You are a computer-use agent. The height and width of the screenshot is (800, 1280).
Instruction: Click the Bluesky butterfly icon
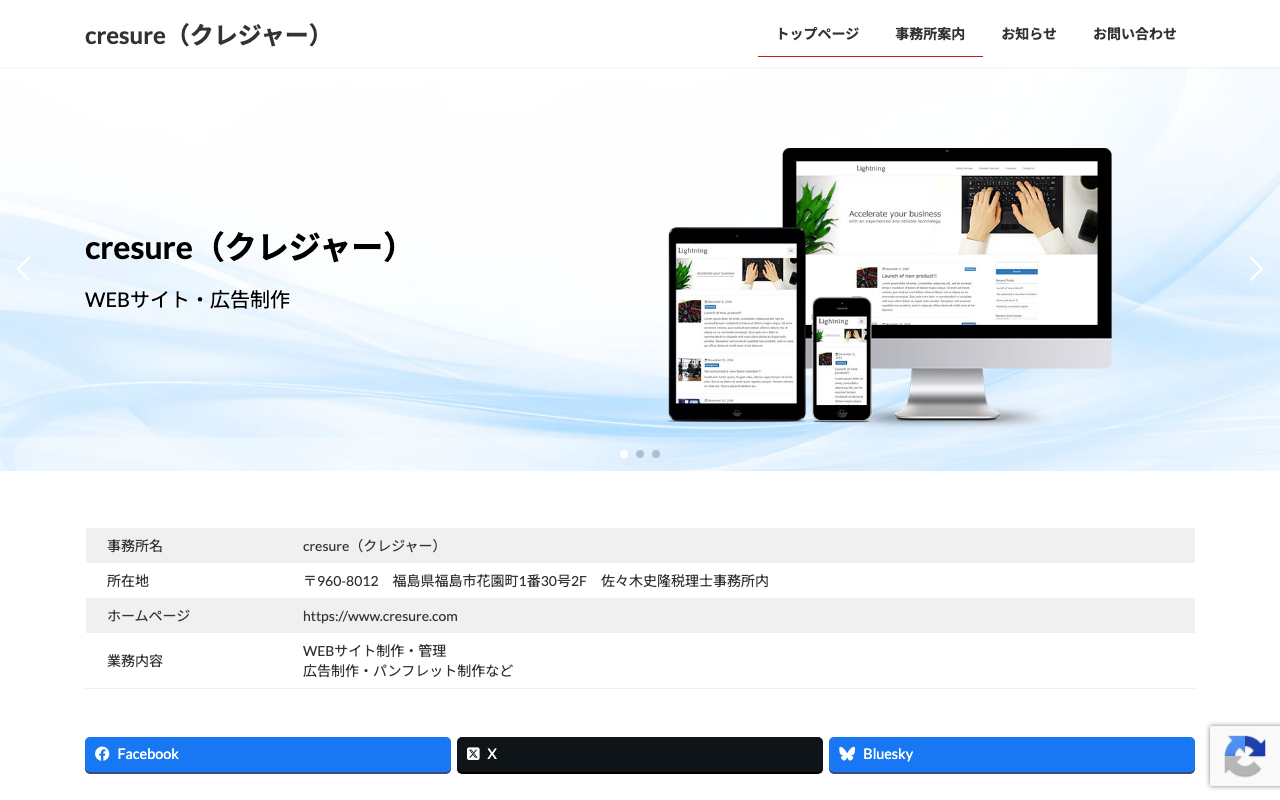coord(847,754)
